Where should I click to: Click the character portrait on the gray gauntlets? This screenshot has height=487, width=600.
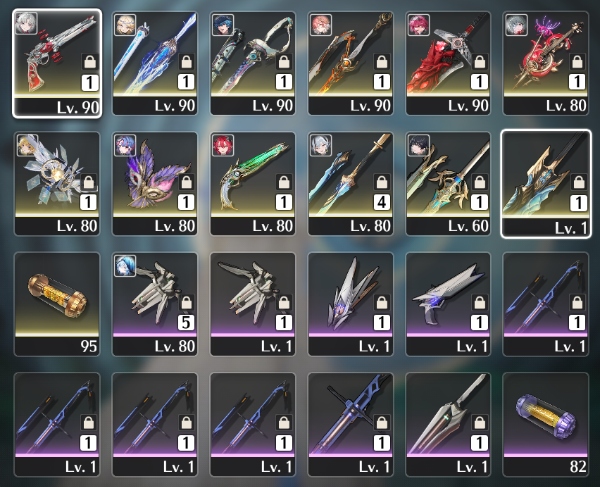click(x=125, y=265)
